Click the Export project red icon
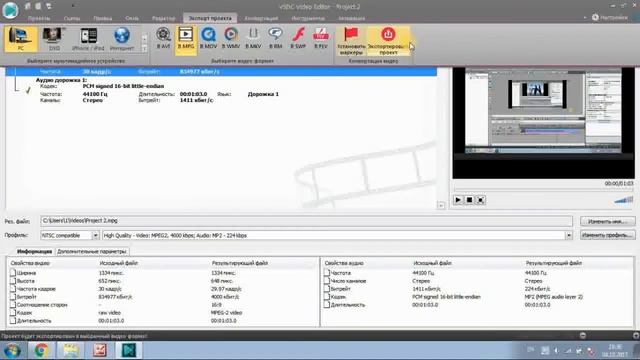Screen dimensions: 640x360 (x=388, y=40)
